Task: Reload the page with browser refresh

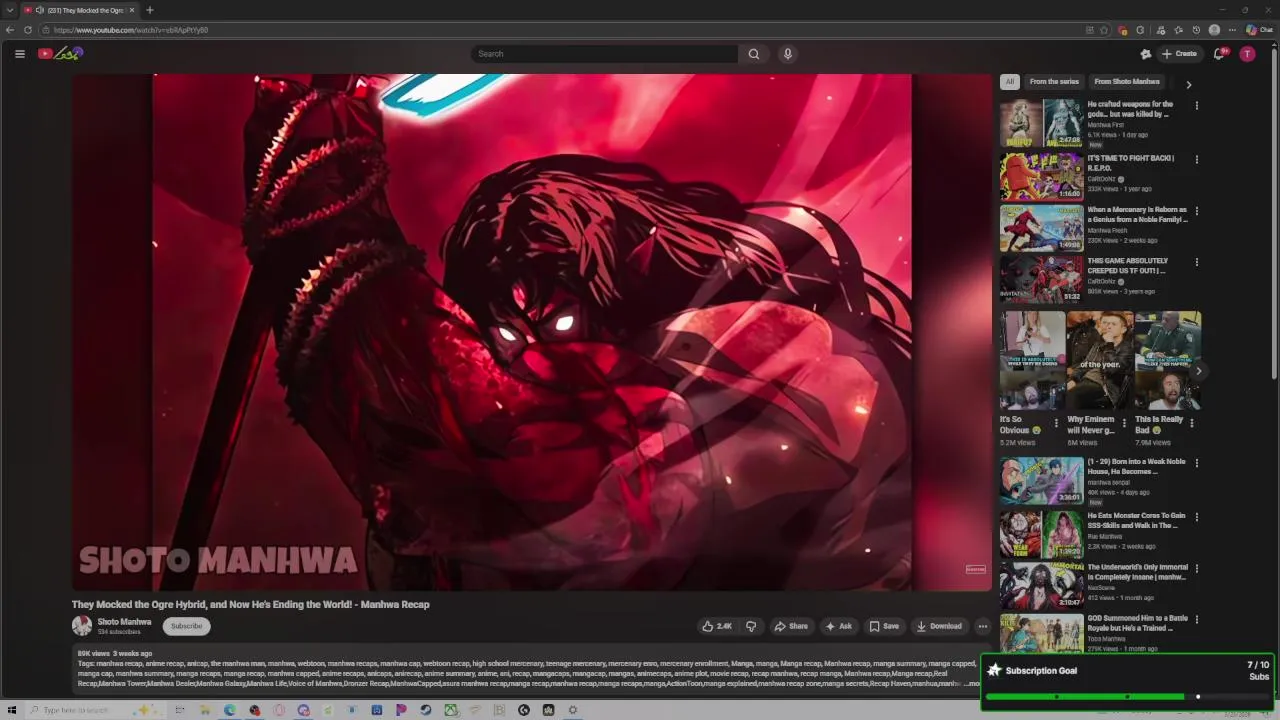Action: pyautogui.click(x=28, y=30)
